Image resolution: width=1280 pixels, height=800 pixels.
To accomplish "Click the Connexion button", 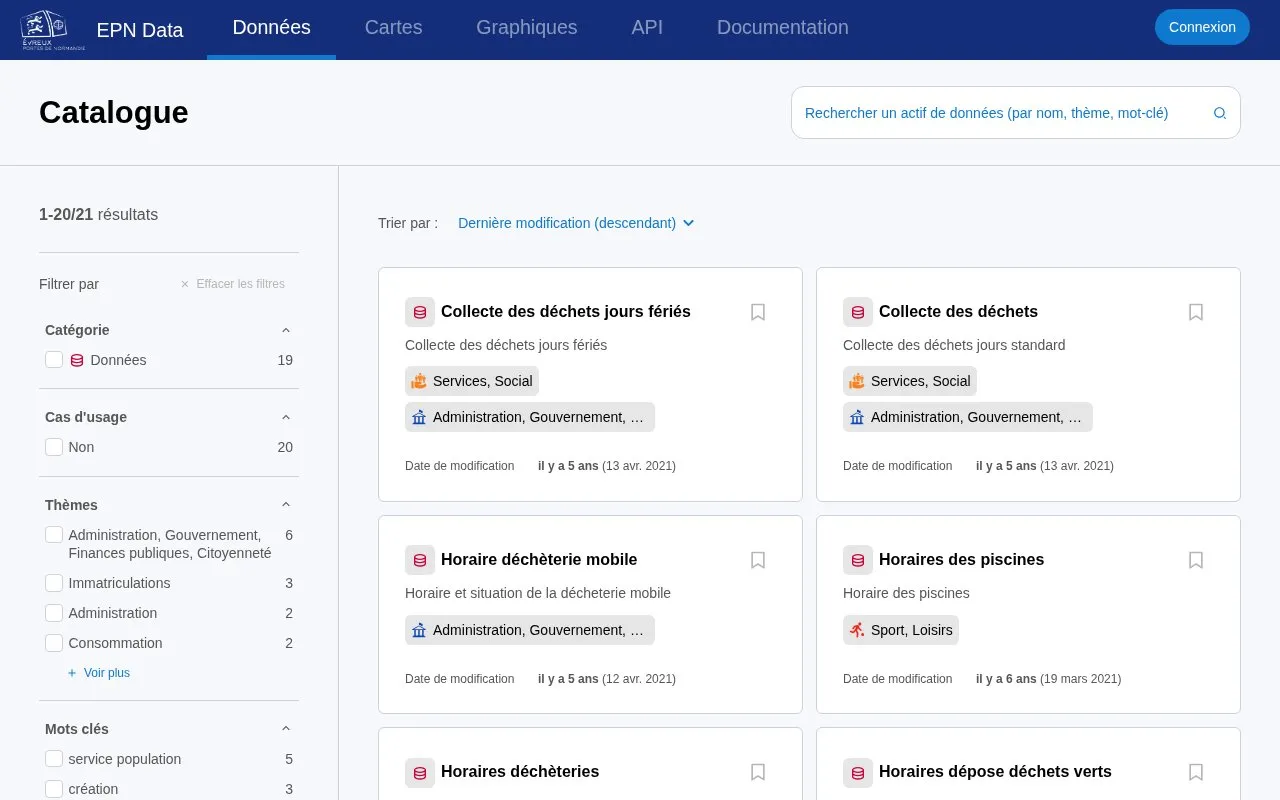I will point(1202,27).
